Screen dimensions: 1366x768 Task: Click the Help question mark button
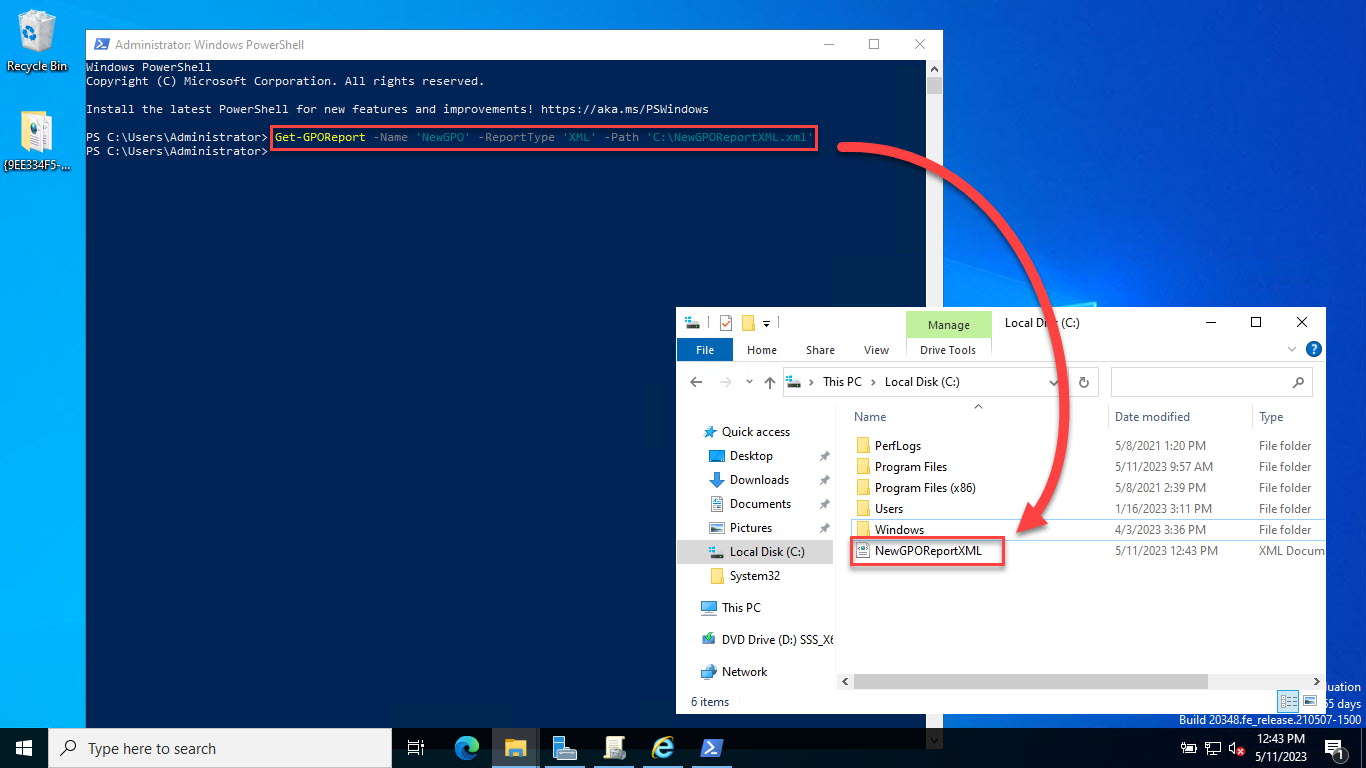[1313, 349]
